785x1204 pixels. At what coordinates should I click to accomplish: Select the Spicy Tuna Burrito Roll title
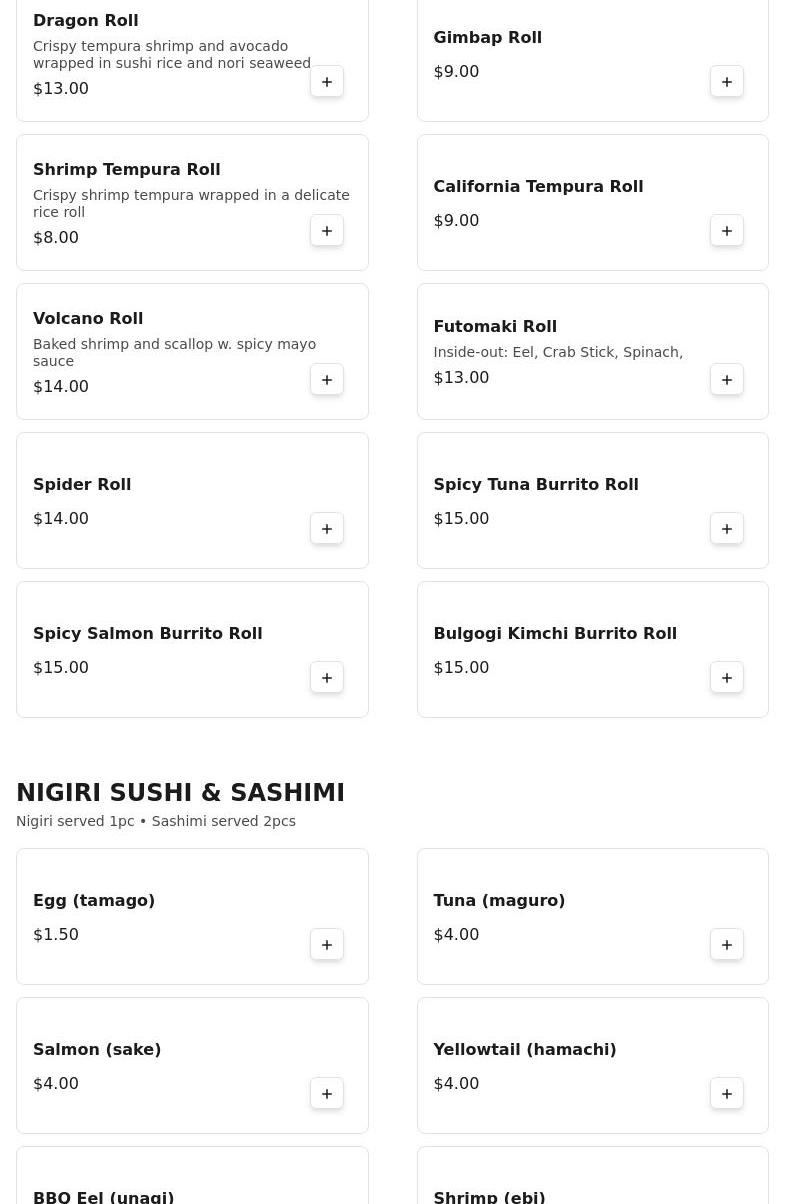(535, 485)
